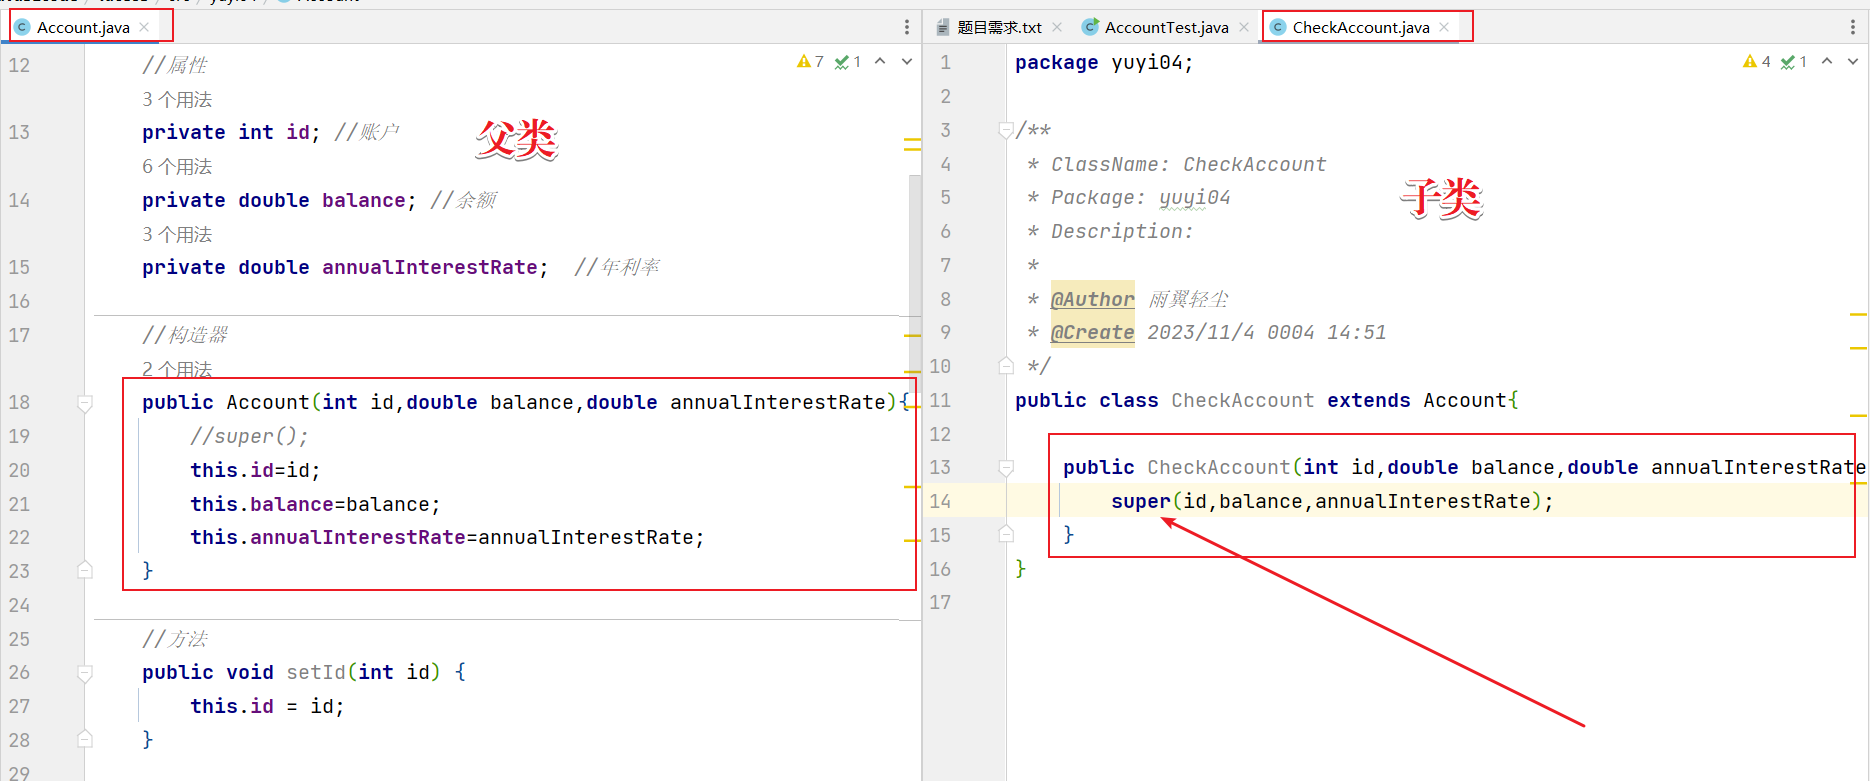The width and height of the screenshot is (1870, 781).
Task: Click the 1 typo indicator in Account.java
Action: point(848,62)
